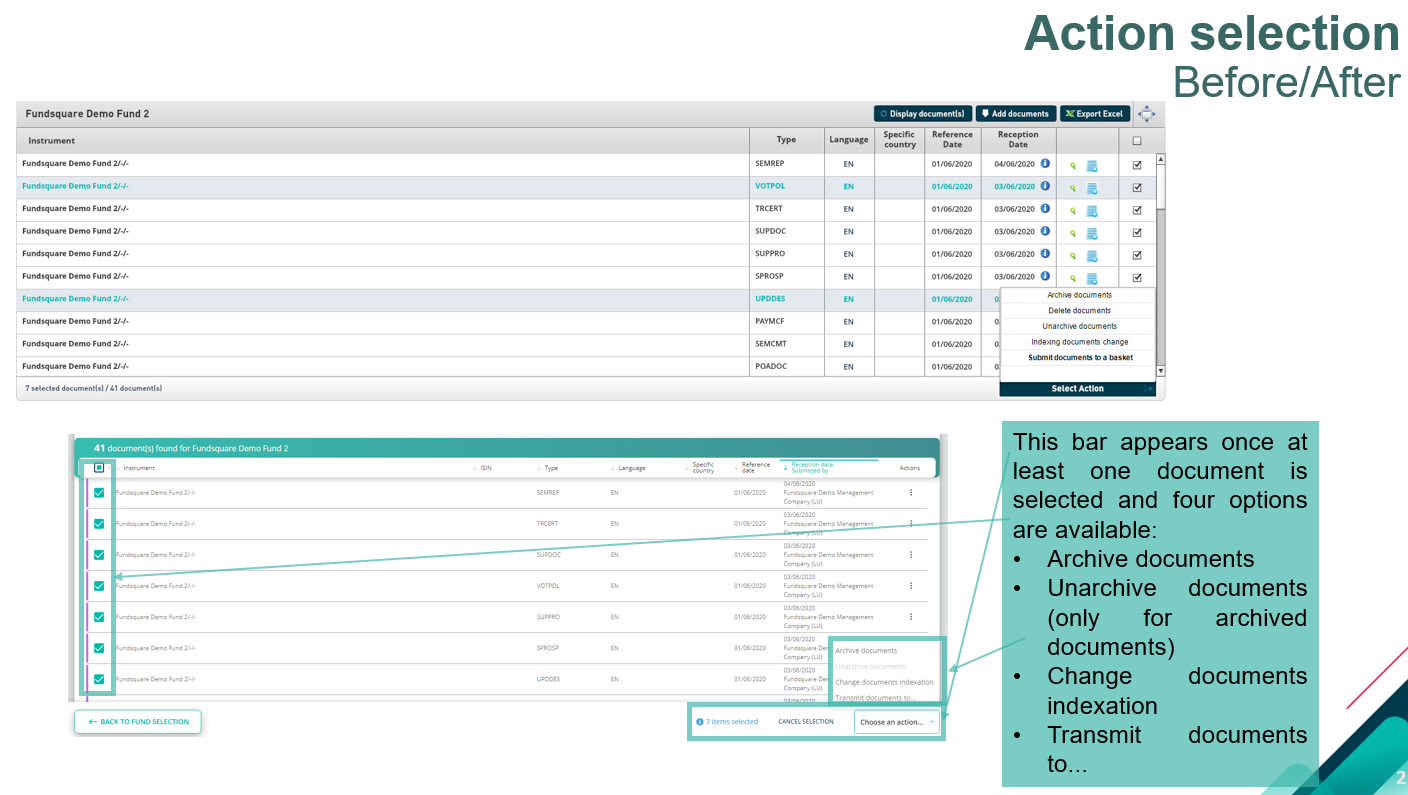Click the grey table scrollbar up arrow

(1160, 159)
